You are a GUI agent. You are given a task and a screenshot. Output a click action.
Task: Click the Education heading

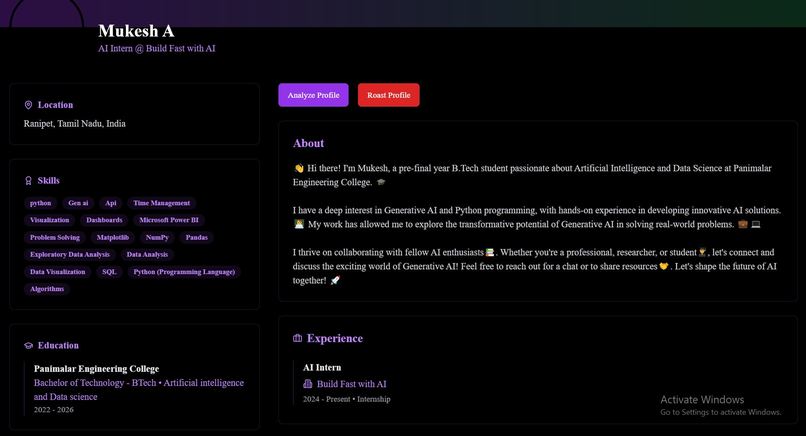[x=58, y=346]
